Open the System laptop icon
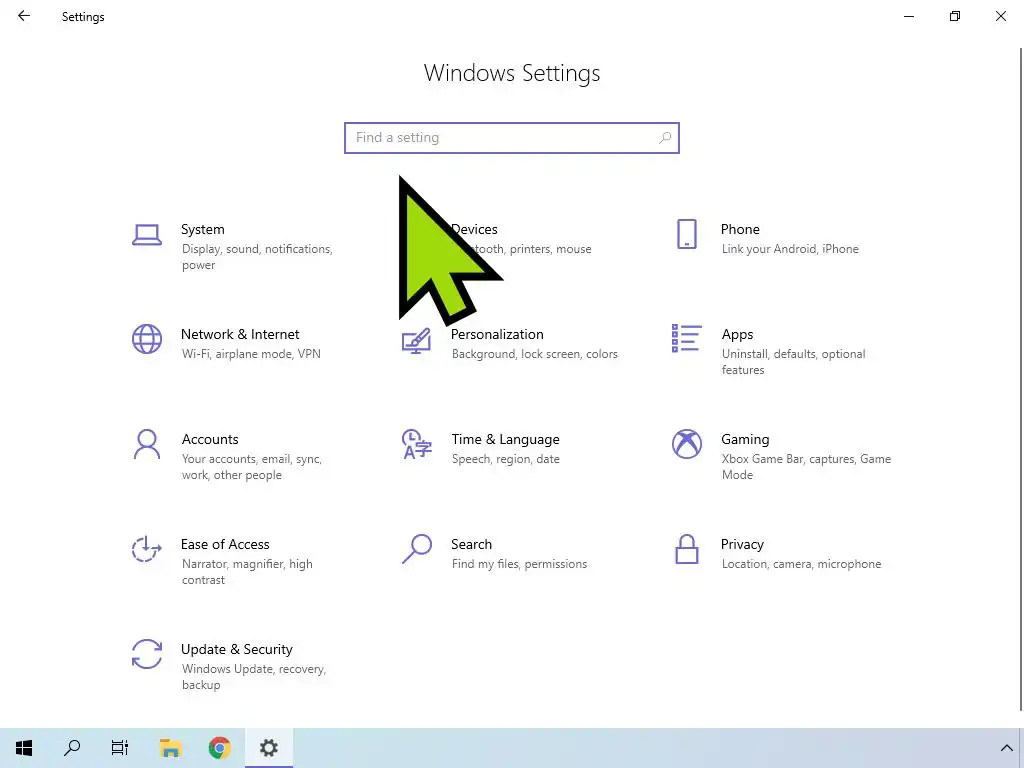This screenshot has height=768, width=1024. pyautogui.click(x=147, y=234)
